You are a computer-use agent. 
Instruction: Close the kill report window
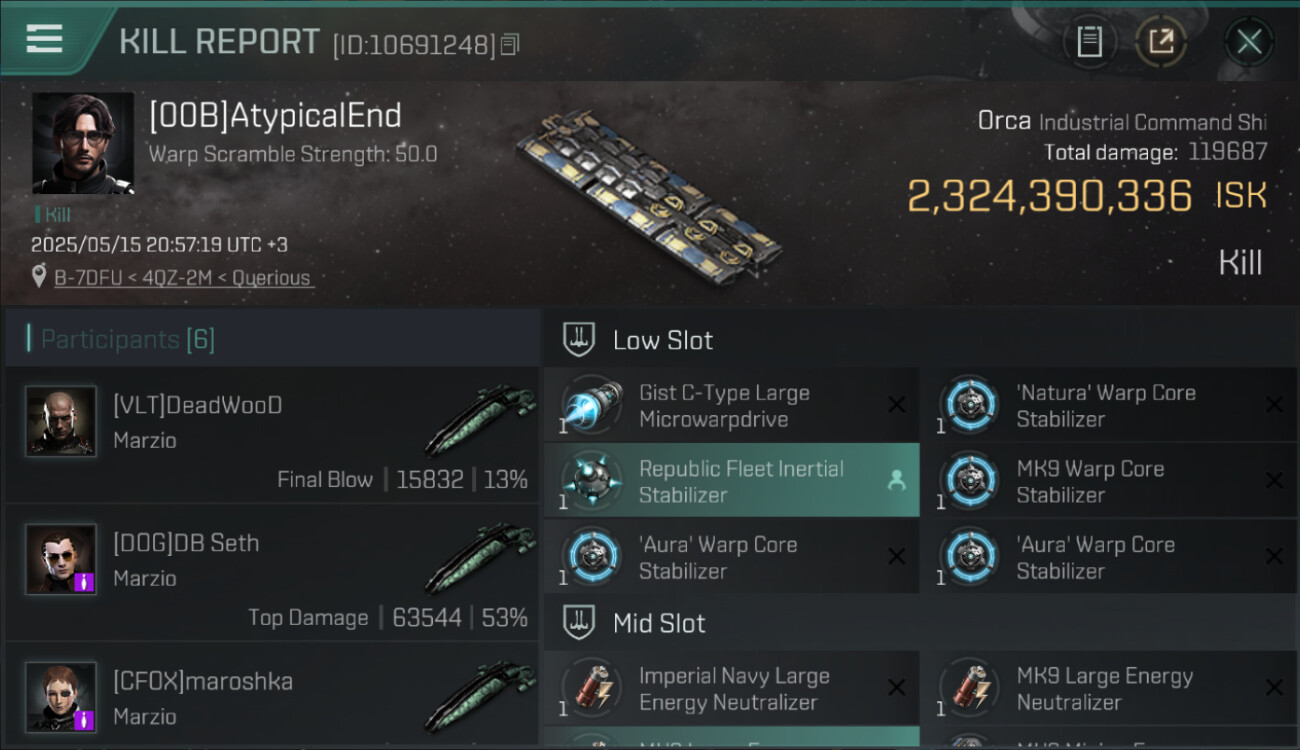coord(1248,41)
